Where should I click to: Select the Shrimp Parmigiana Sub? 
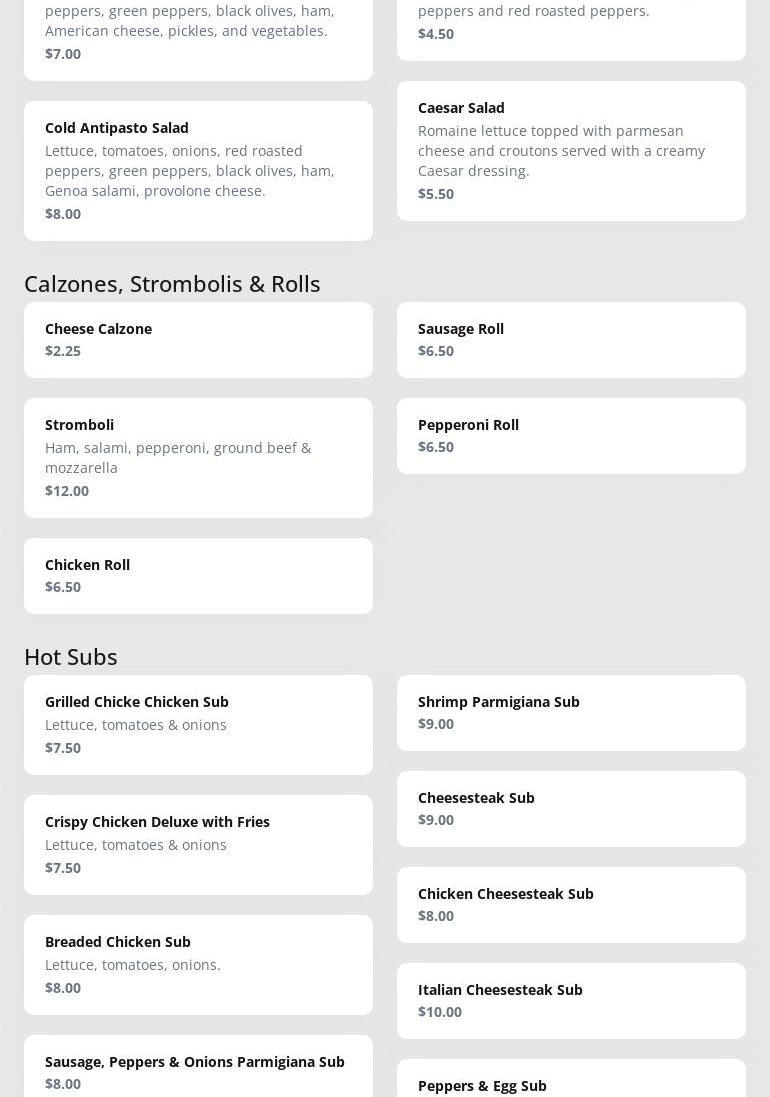(x=571, y=712)
